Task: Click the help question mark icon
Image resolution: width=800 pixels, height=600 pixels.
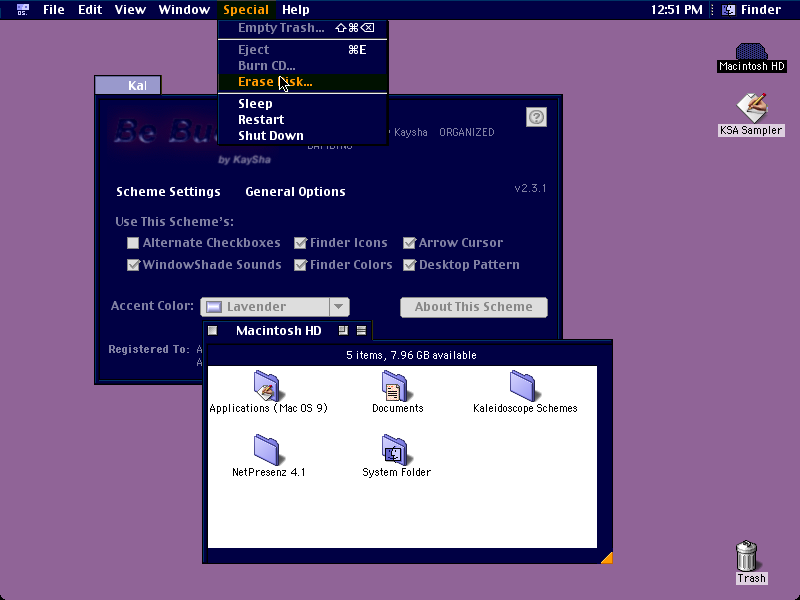Action: coord(536,117)
